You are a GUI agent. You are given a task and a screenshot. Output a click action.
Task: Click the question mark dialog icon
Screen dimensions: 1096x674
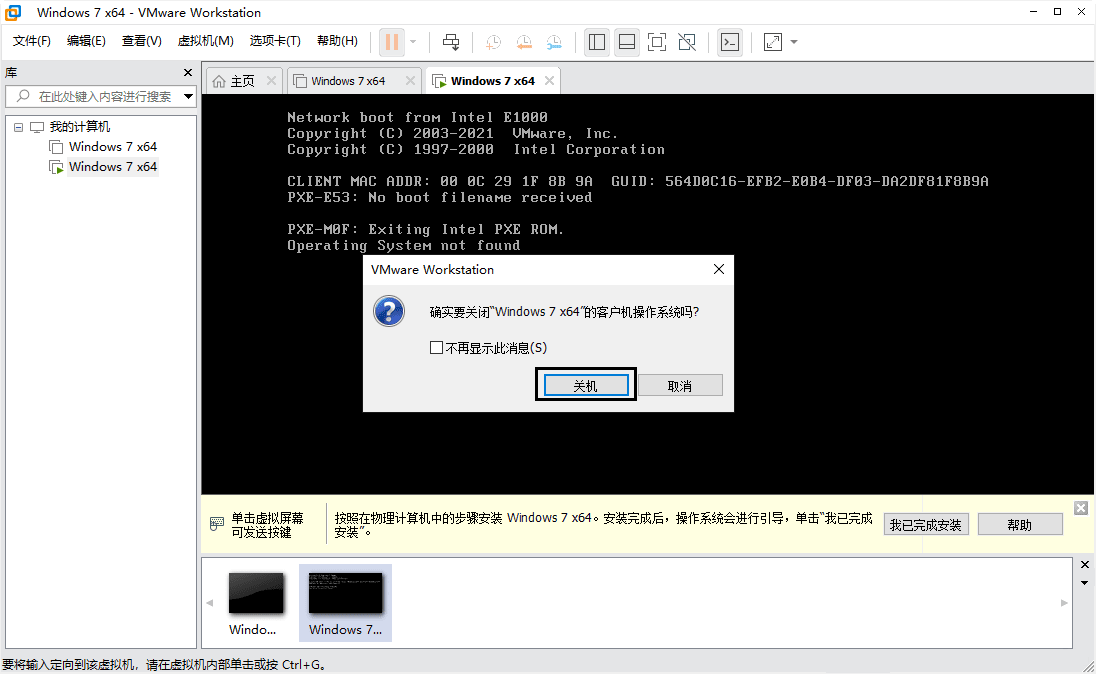pyautogui.click(x=389, y=311)
